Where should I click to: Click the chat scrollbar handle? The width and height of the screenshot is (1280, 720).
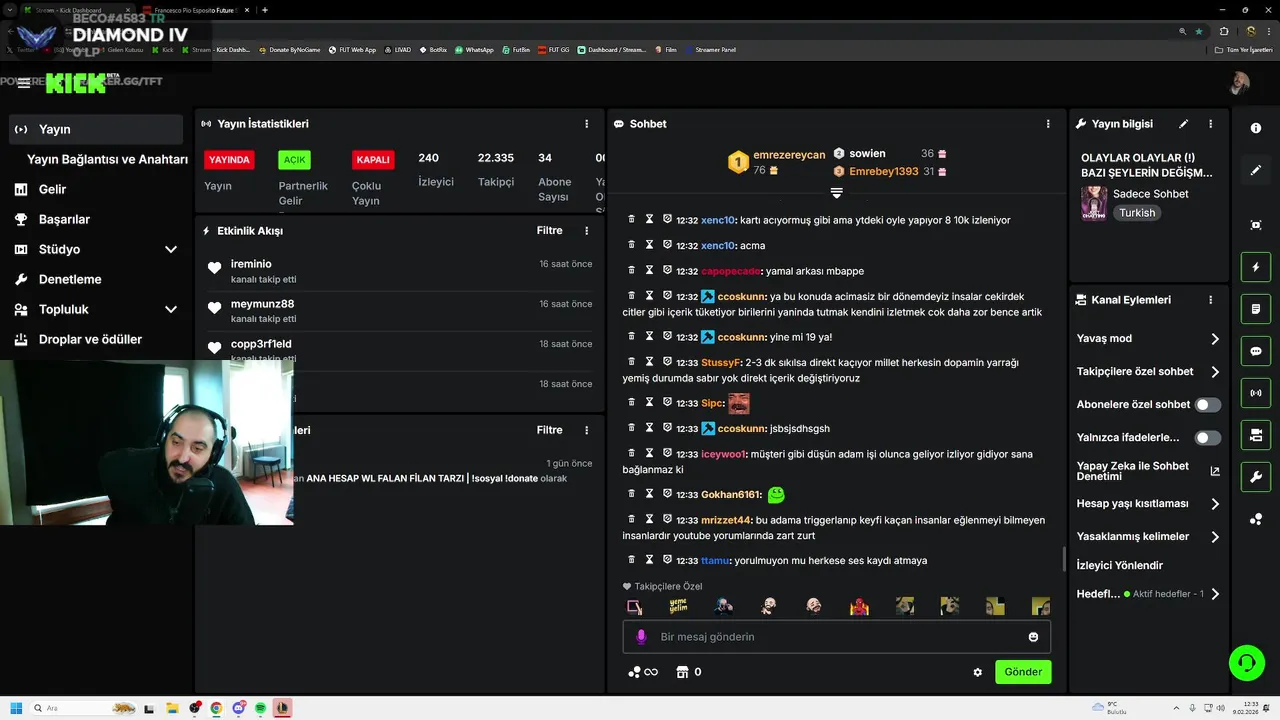tap(1063, 559)
